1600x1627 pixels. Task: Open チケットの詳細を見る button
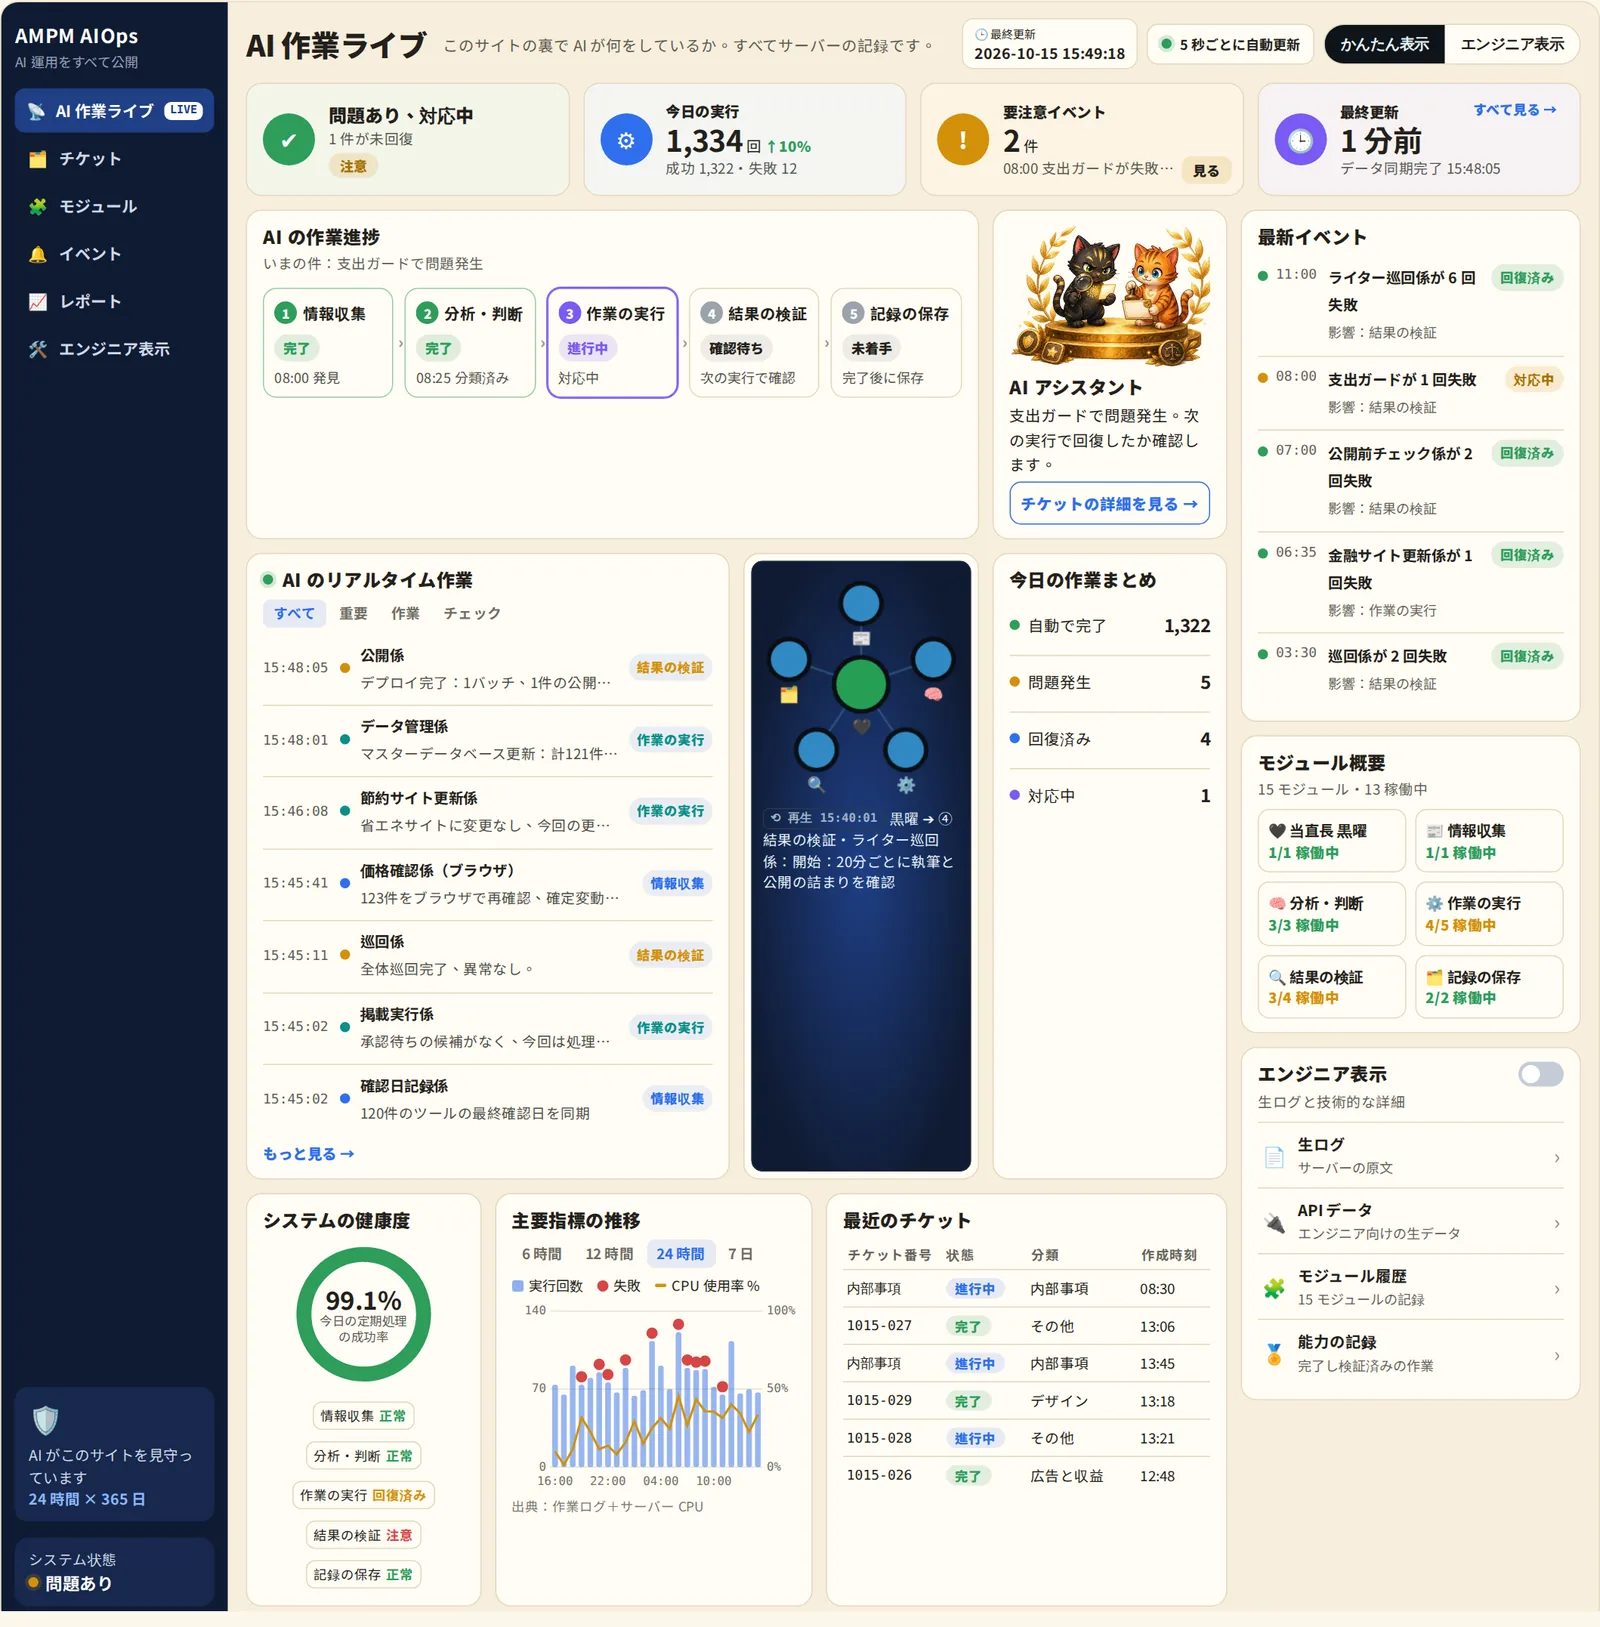pos(1109,504)
